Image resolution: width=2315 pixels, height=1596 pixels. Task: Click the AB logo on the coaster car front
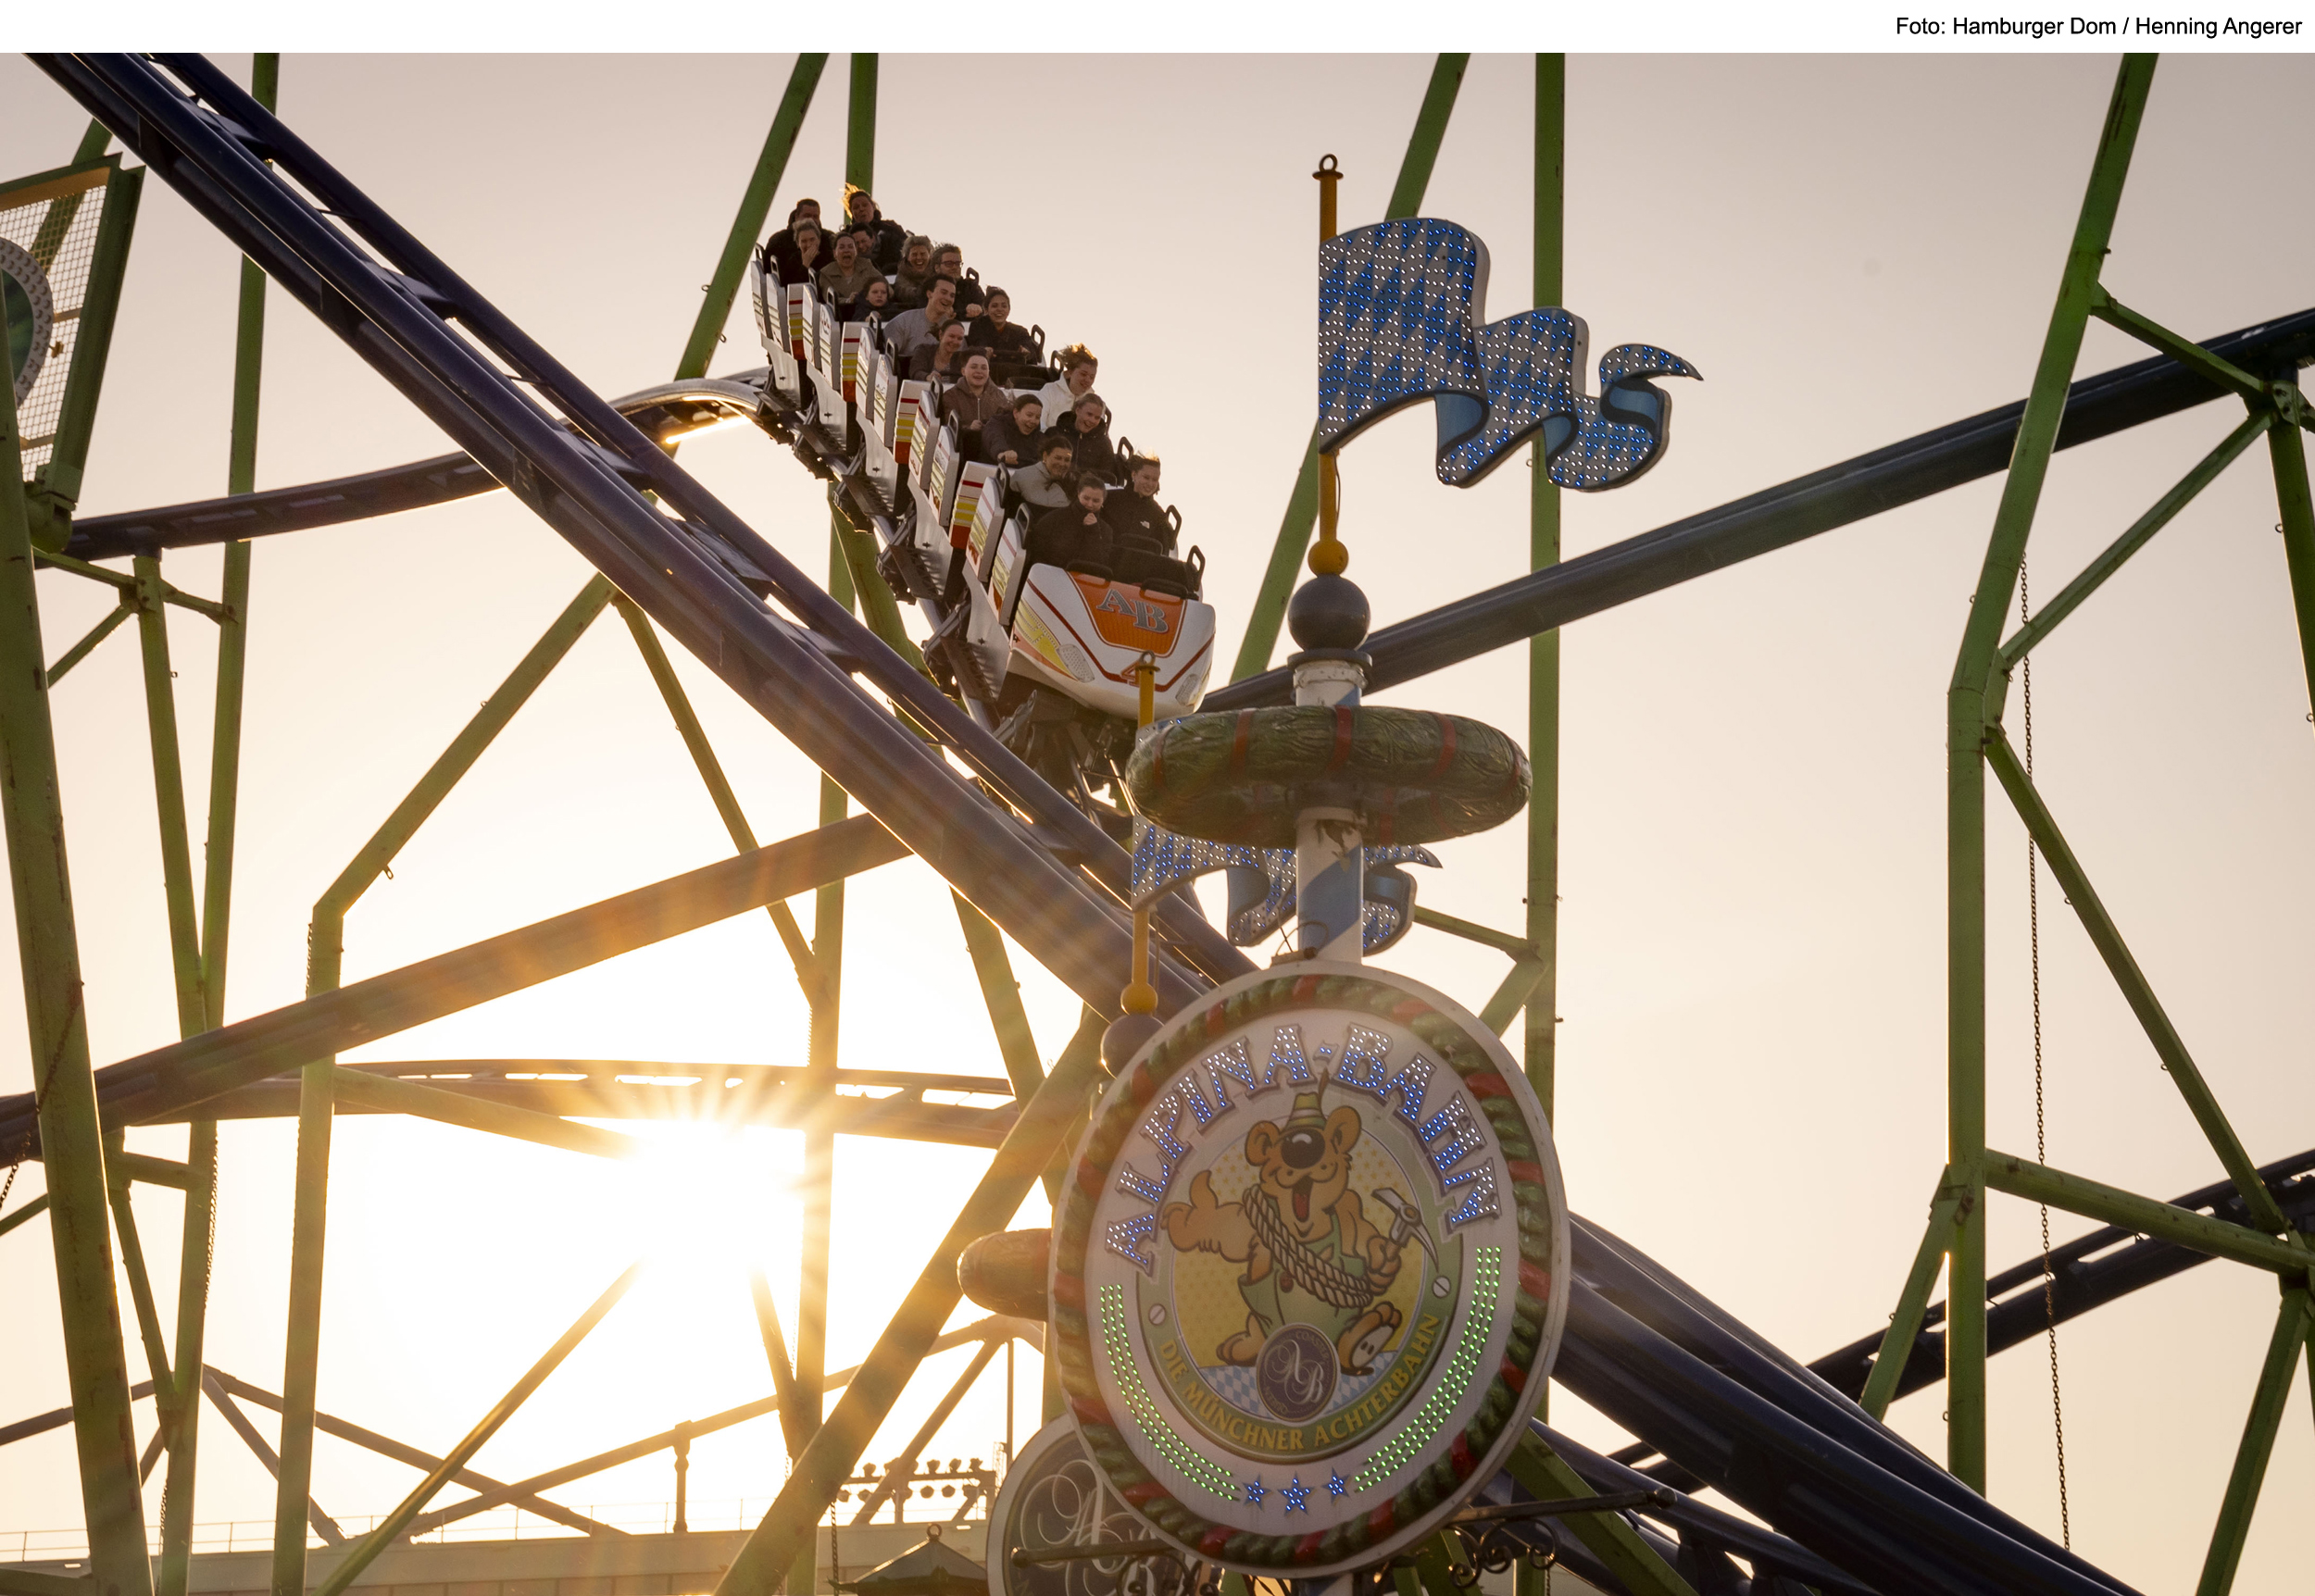pos(1131,609)
